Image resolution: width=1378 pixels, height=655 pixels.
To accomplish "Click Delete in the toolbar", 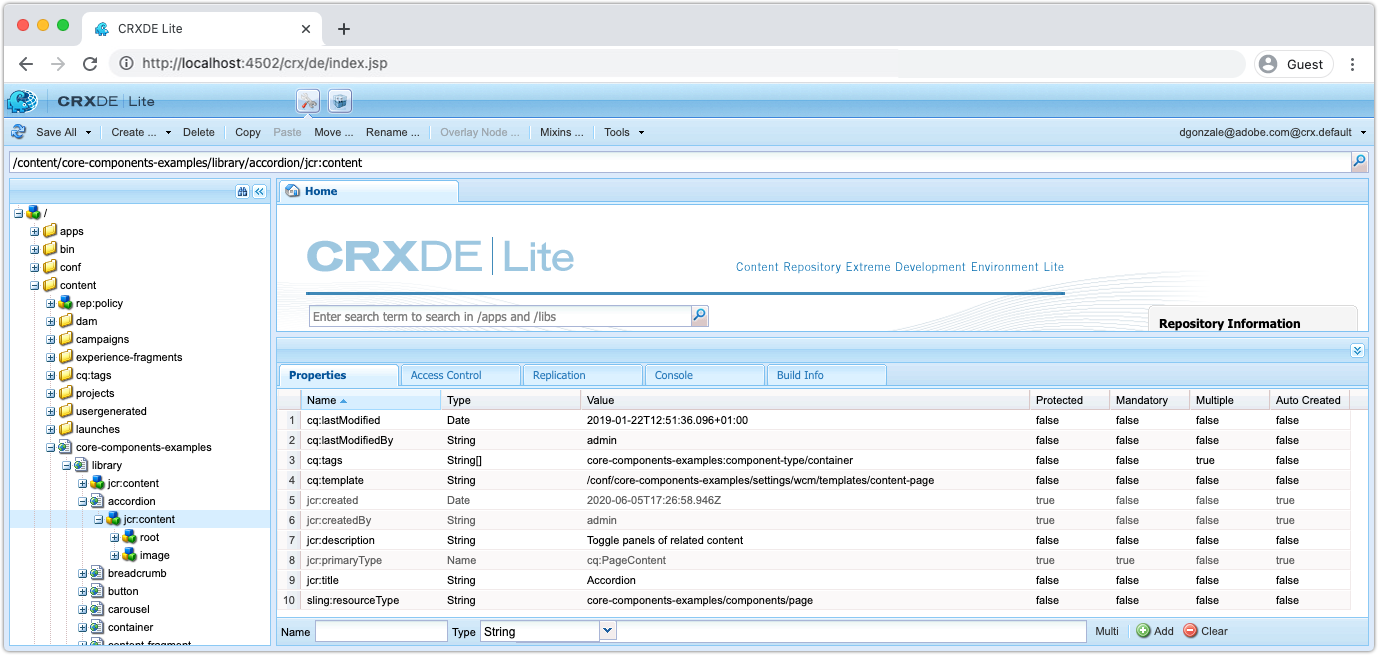I will (199, 132).
